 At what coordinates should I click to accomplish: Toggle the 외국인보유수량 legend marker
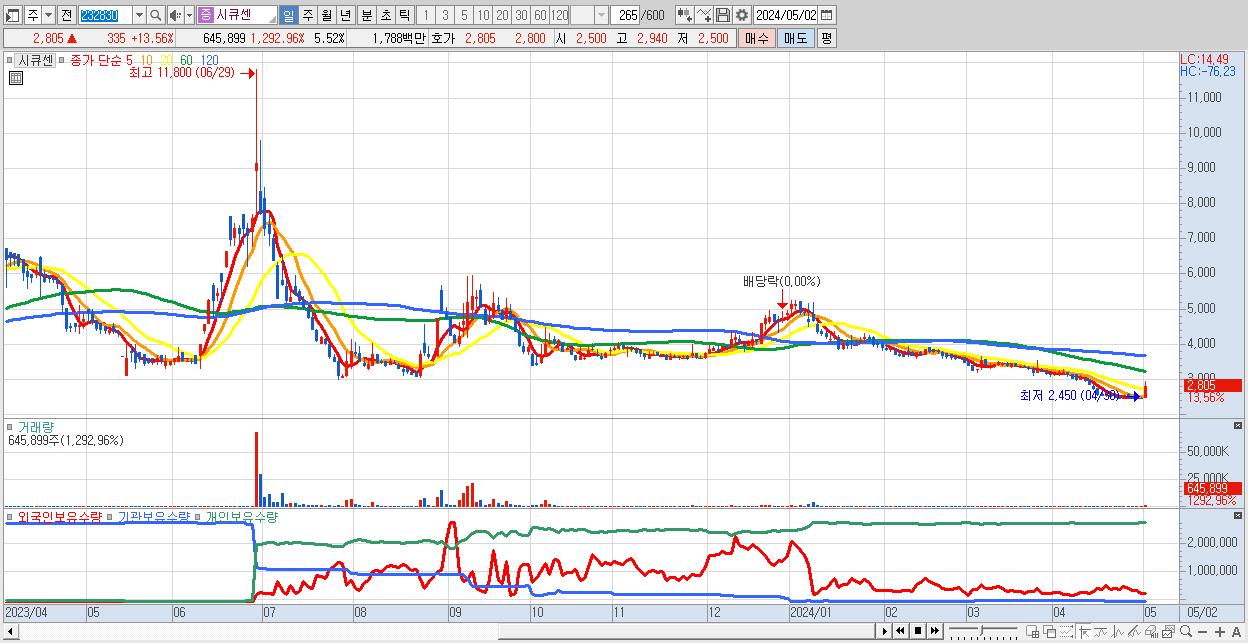[10, 516]
